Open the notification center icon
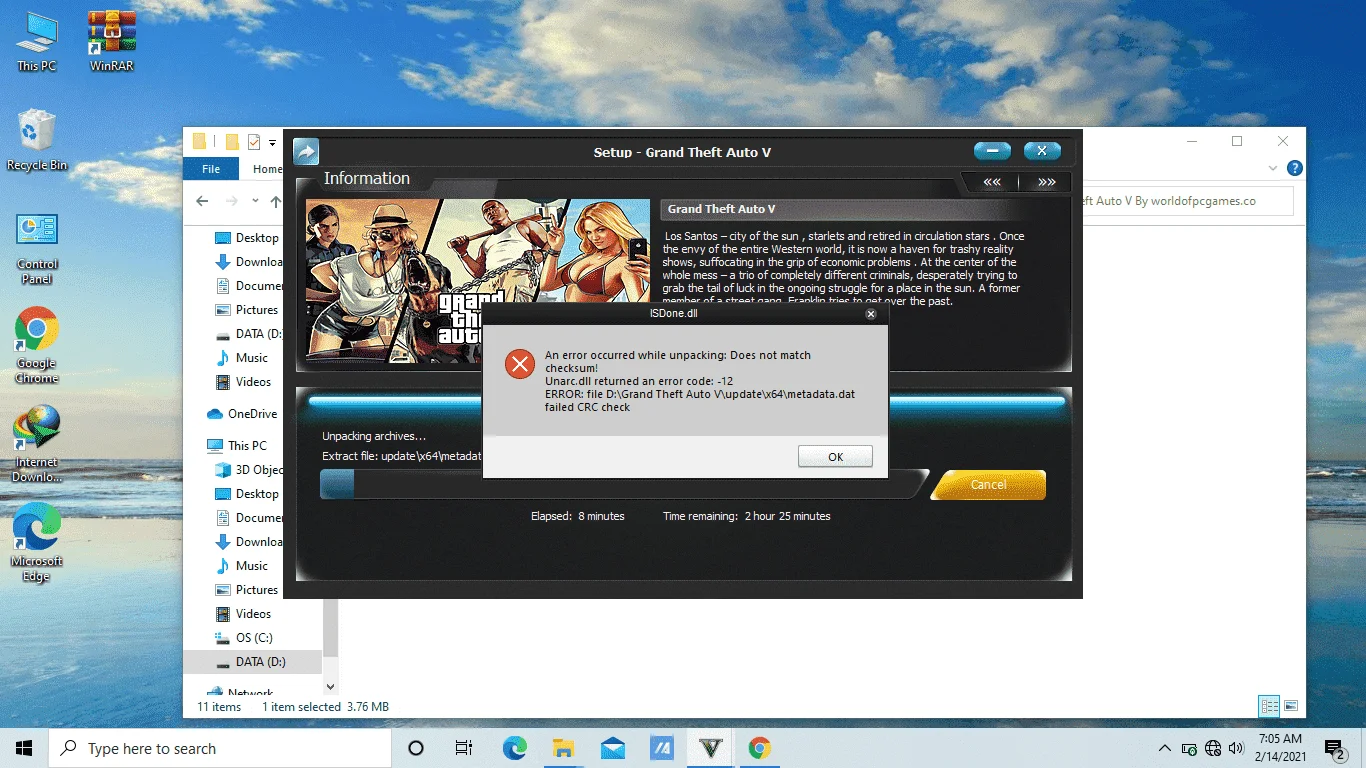Screen dimensions: 1366x768 (x=1334, y=748)
